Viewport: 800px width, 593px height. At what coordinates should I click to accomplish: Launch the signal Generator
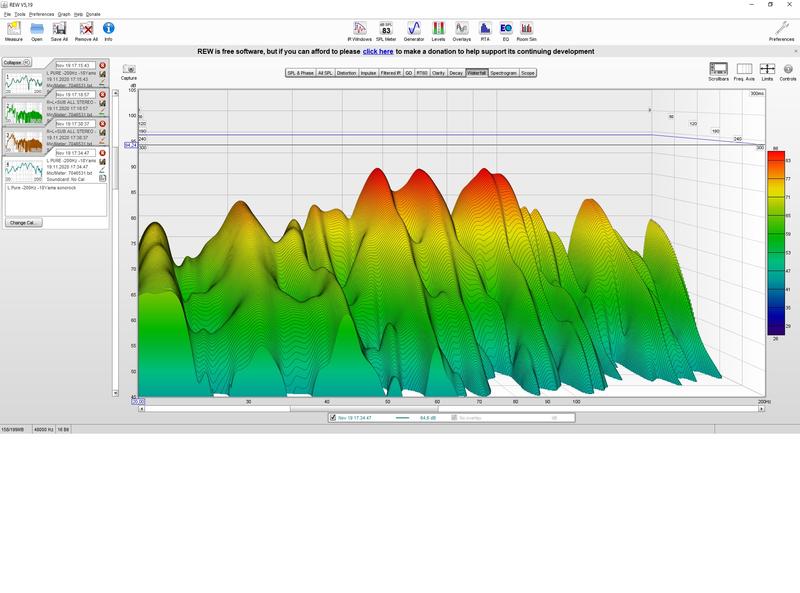point(413,31)
